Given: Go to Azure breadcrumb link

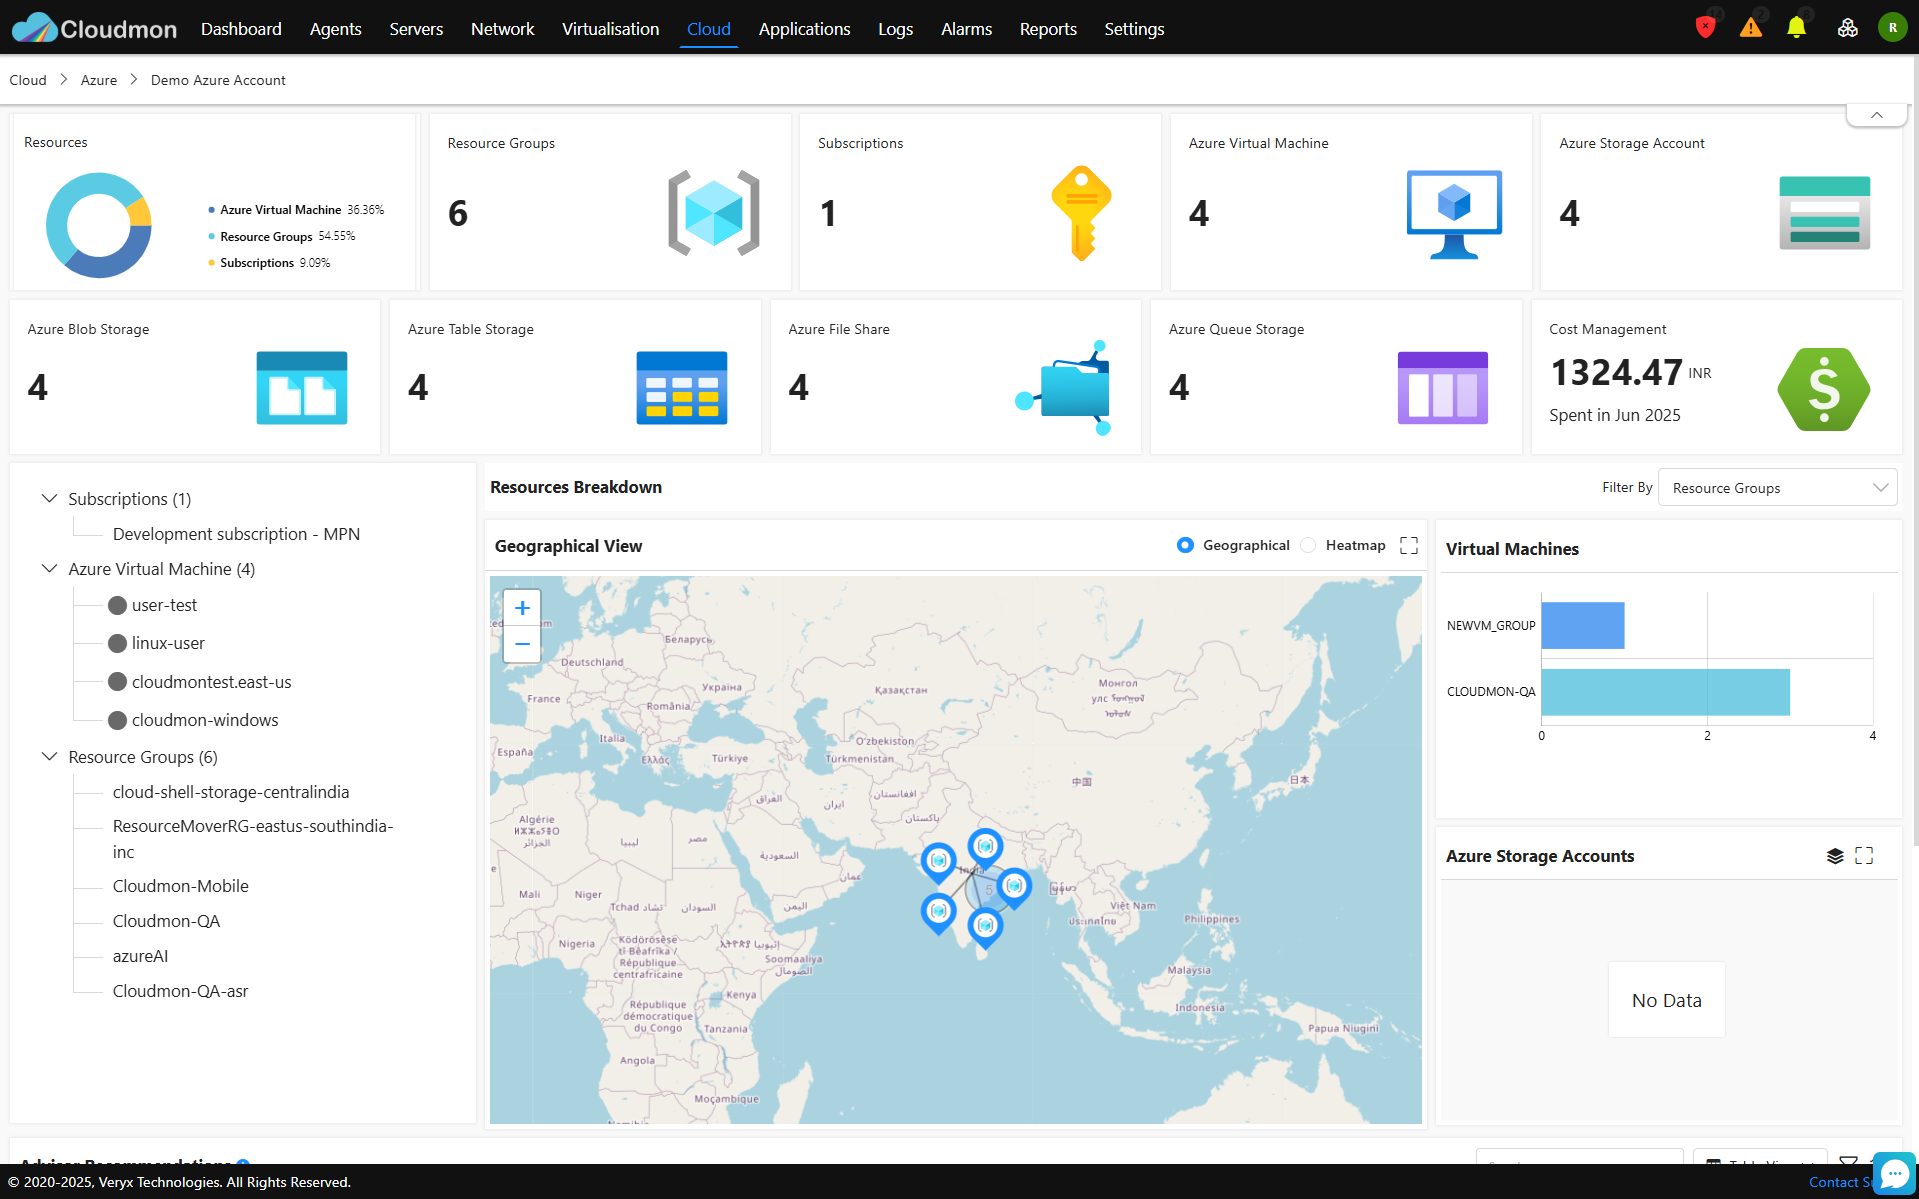Looking at the screenshot, I should coord(99,80).
